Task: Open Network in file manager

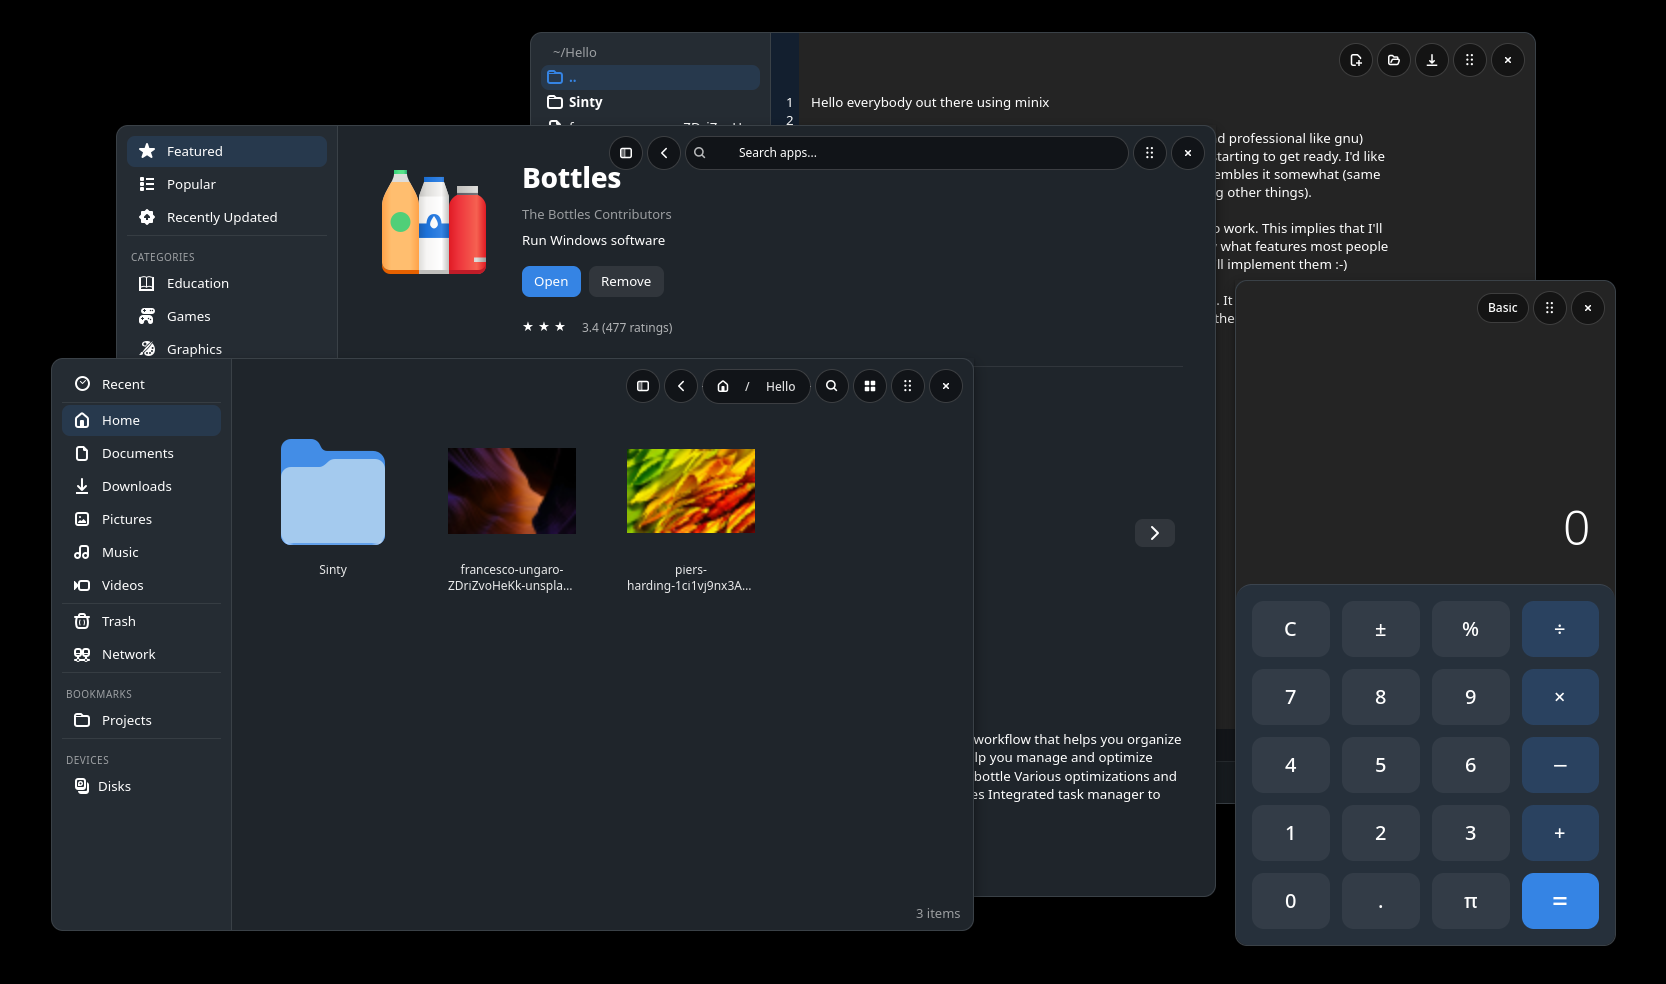Action: 141,654
